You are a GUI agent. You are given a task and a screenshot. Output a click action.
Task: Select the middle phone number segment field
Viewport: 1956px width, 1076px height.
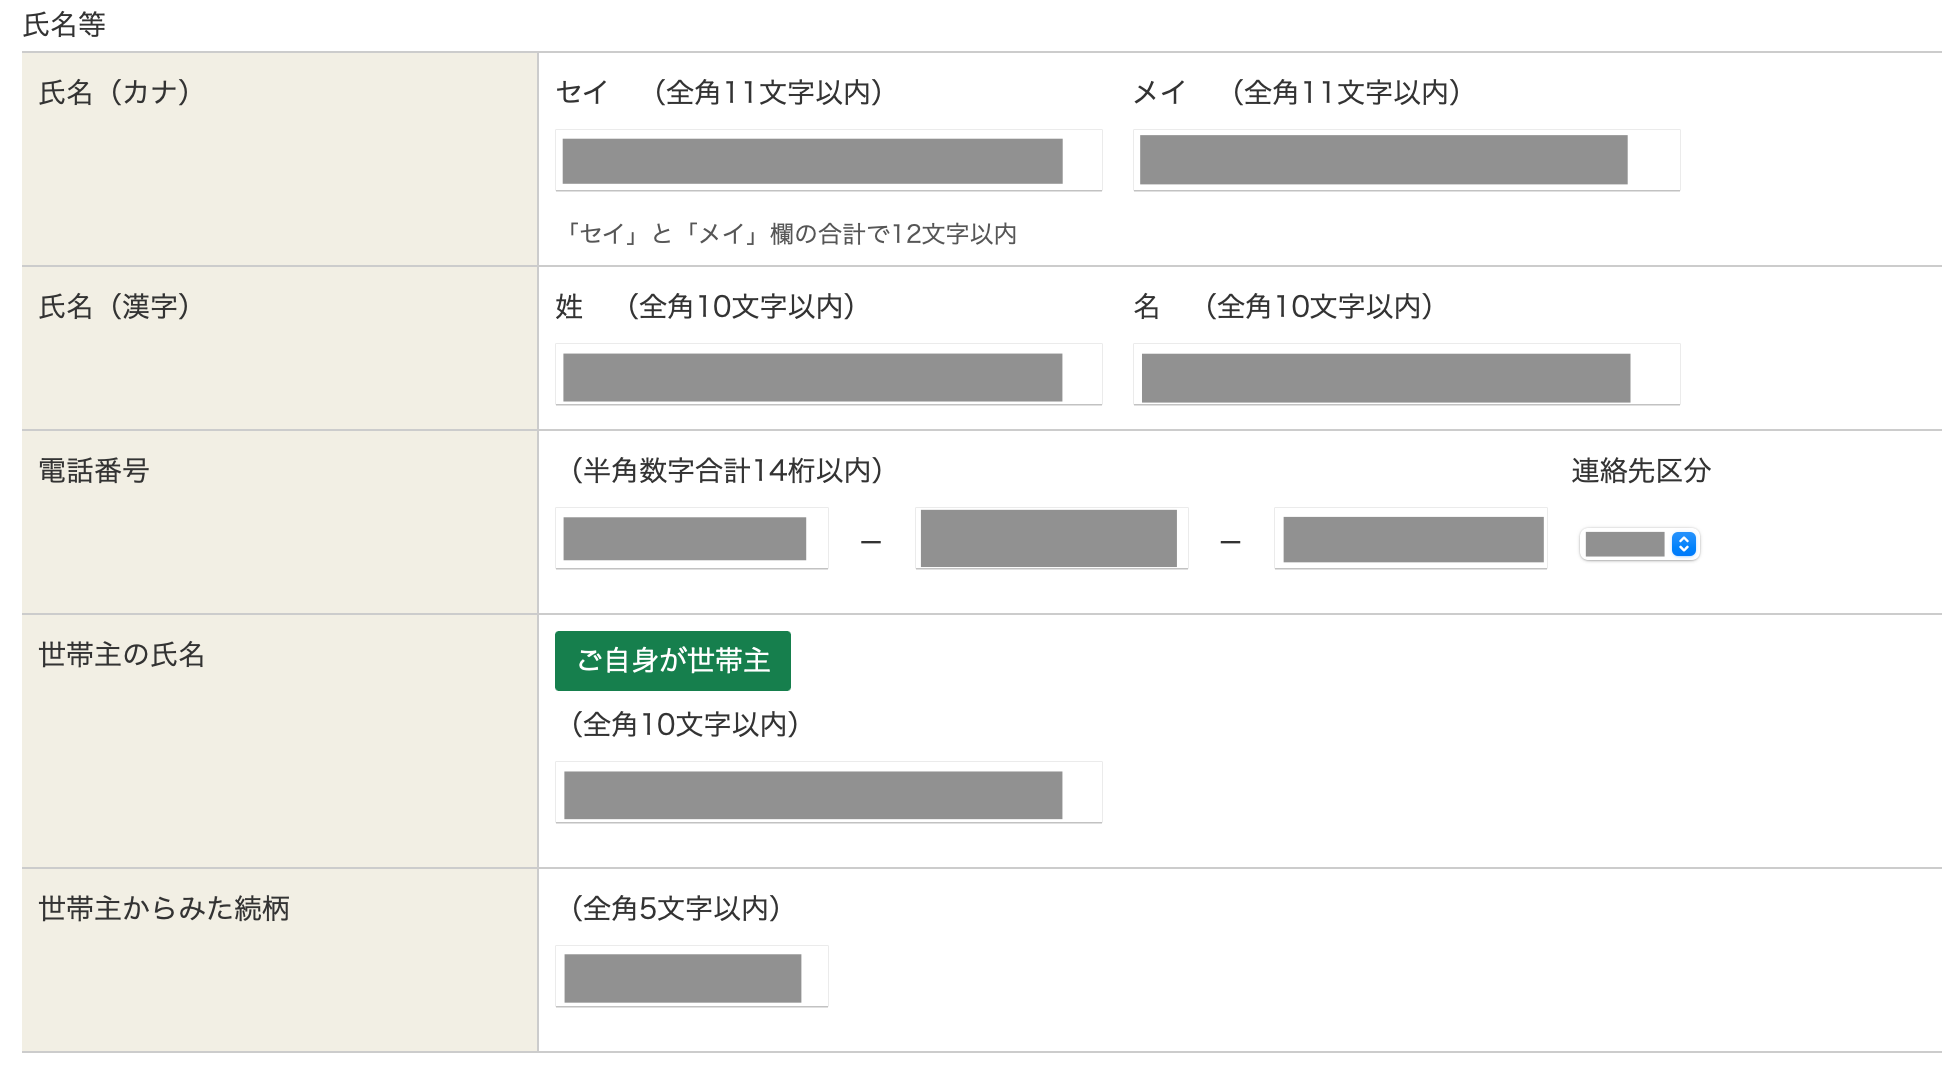click(x=1051, y=539)
